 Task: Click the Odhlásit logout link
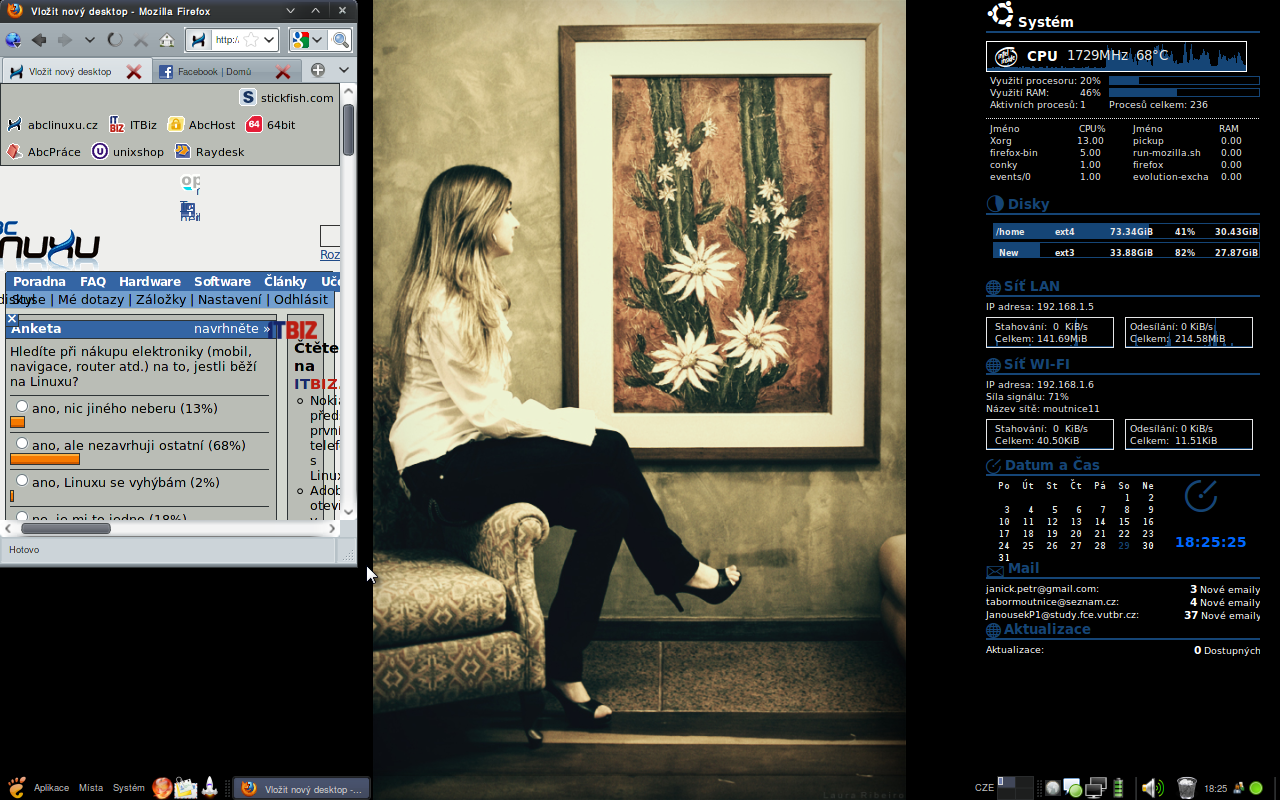301,299
